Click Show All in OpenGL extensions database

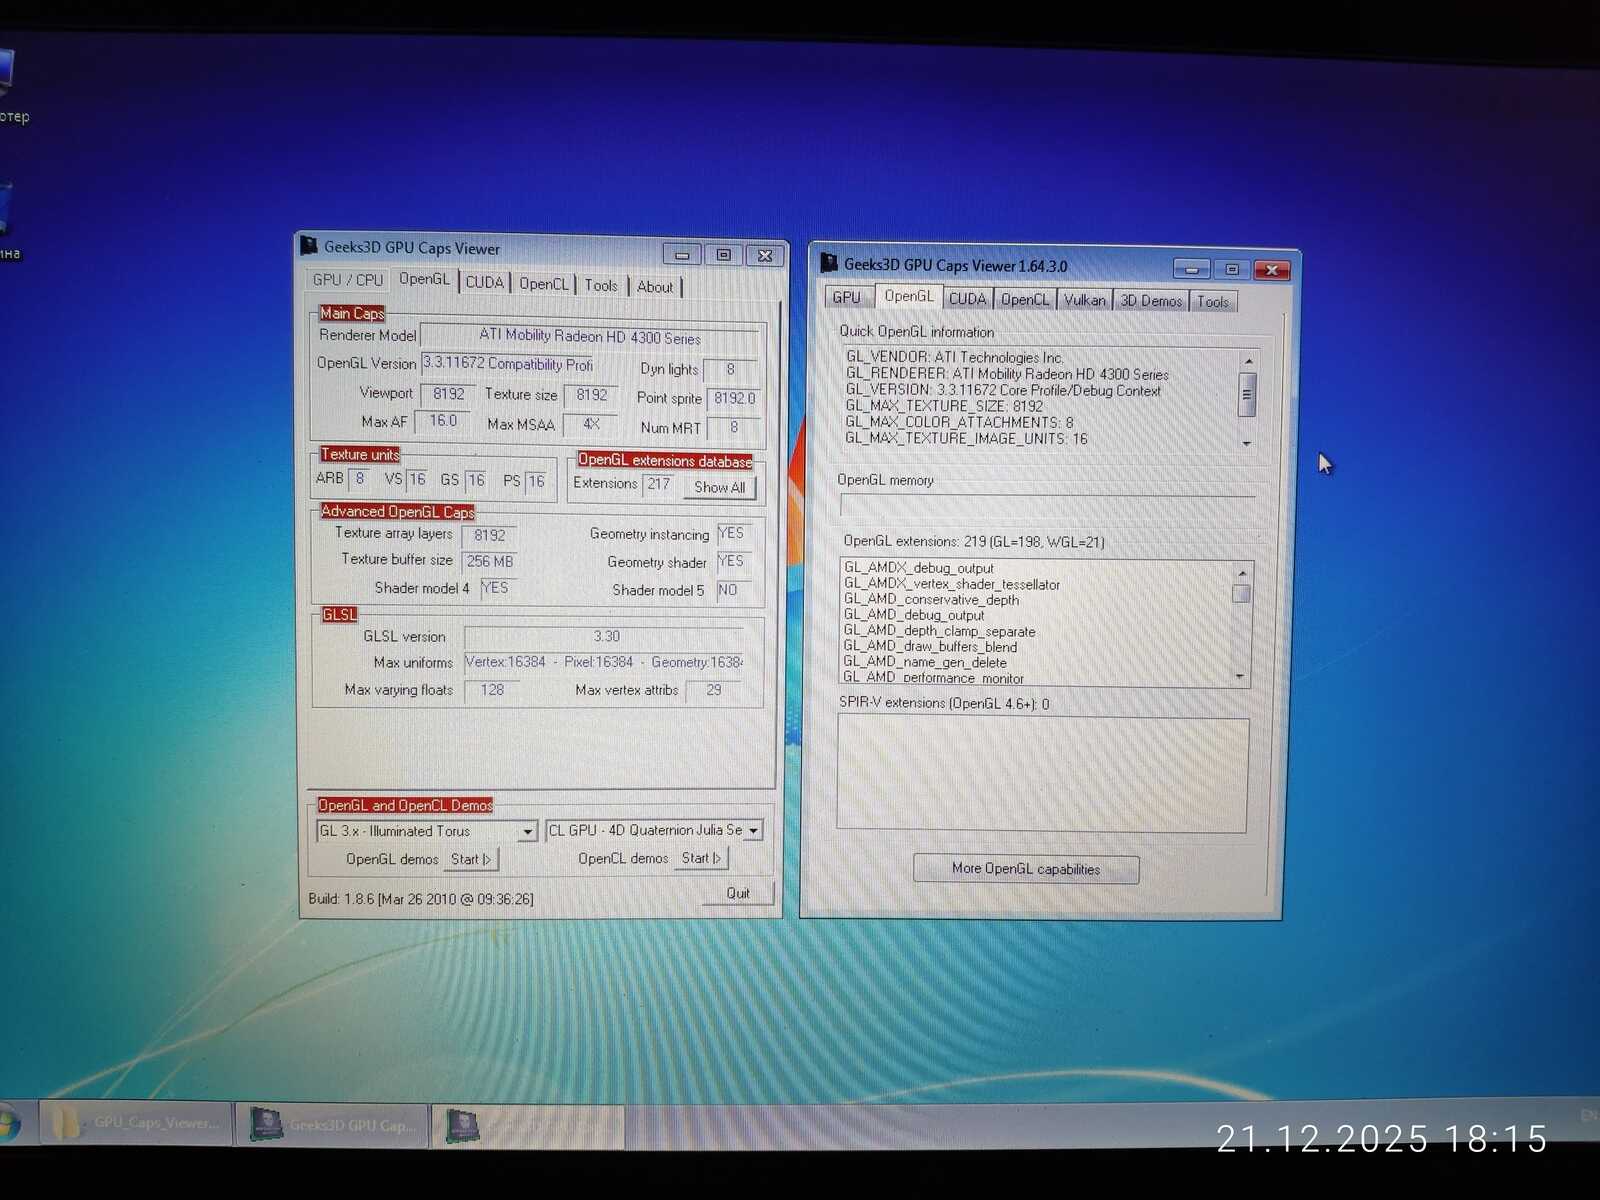pyautogui.click(x=720, y=488)
